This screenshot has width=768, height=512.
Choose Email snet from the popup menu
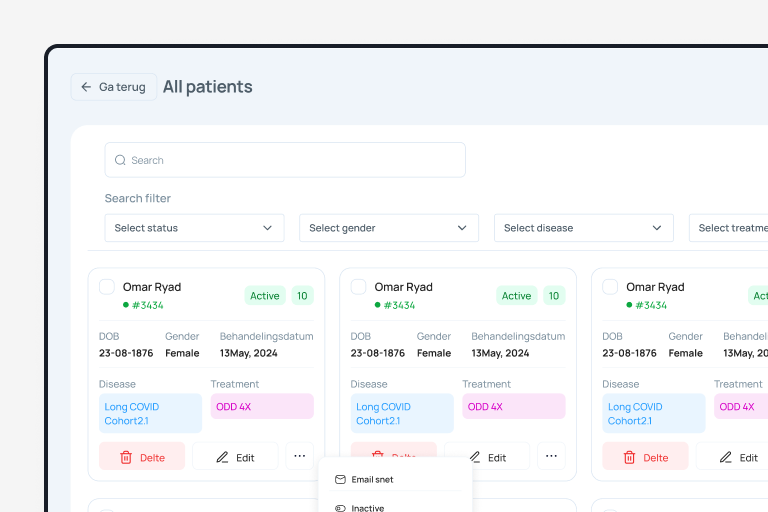pyautogui.click(x=372, y=480)
